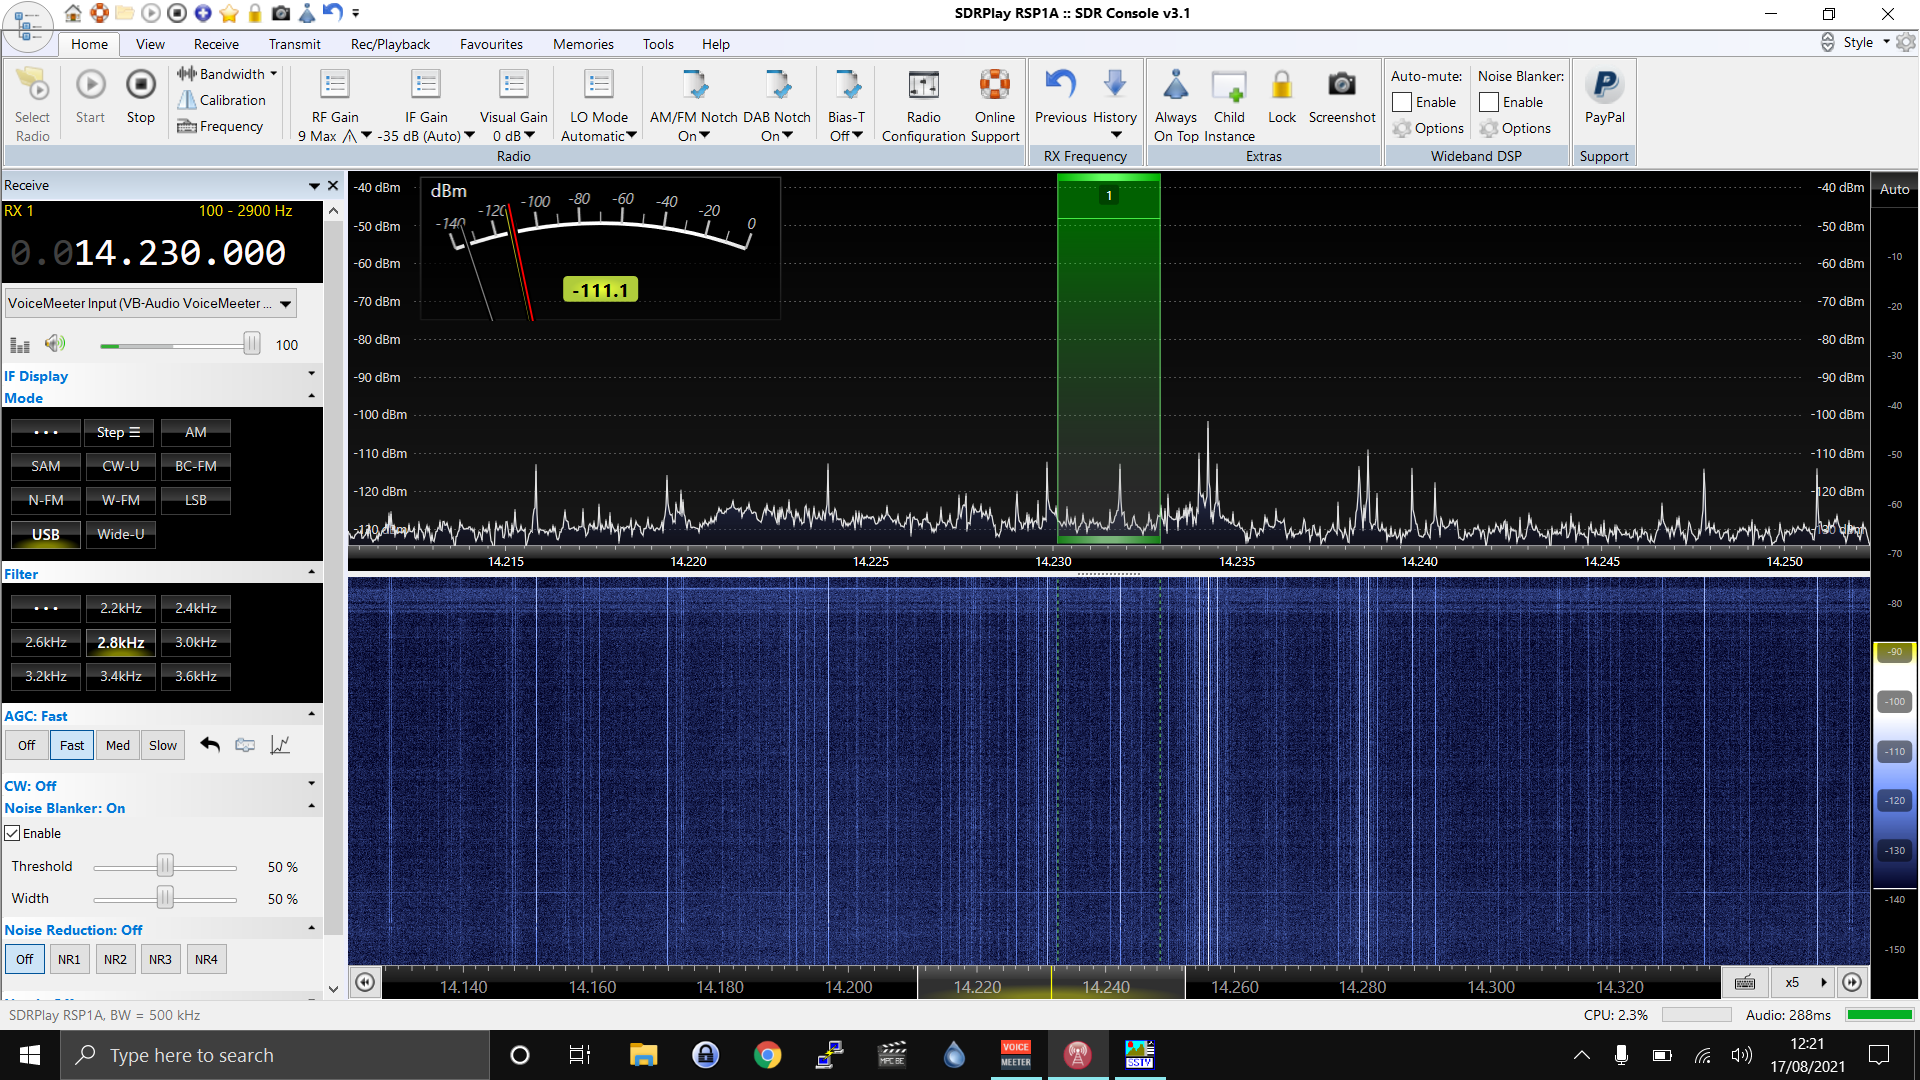This screenshot has height=1080, width=1920.
Task: Open the Rec/Playback ribbon tab
Action: [x=390, y=44]
